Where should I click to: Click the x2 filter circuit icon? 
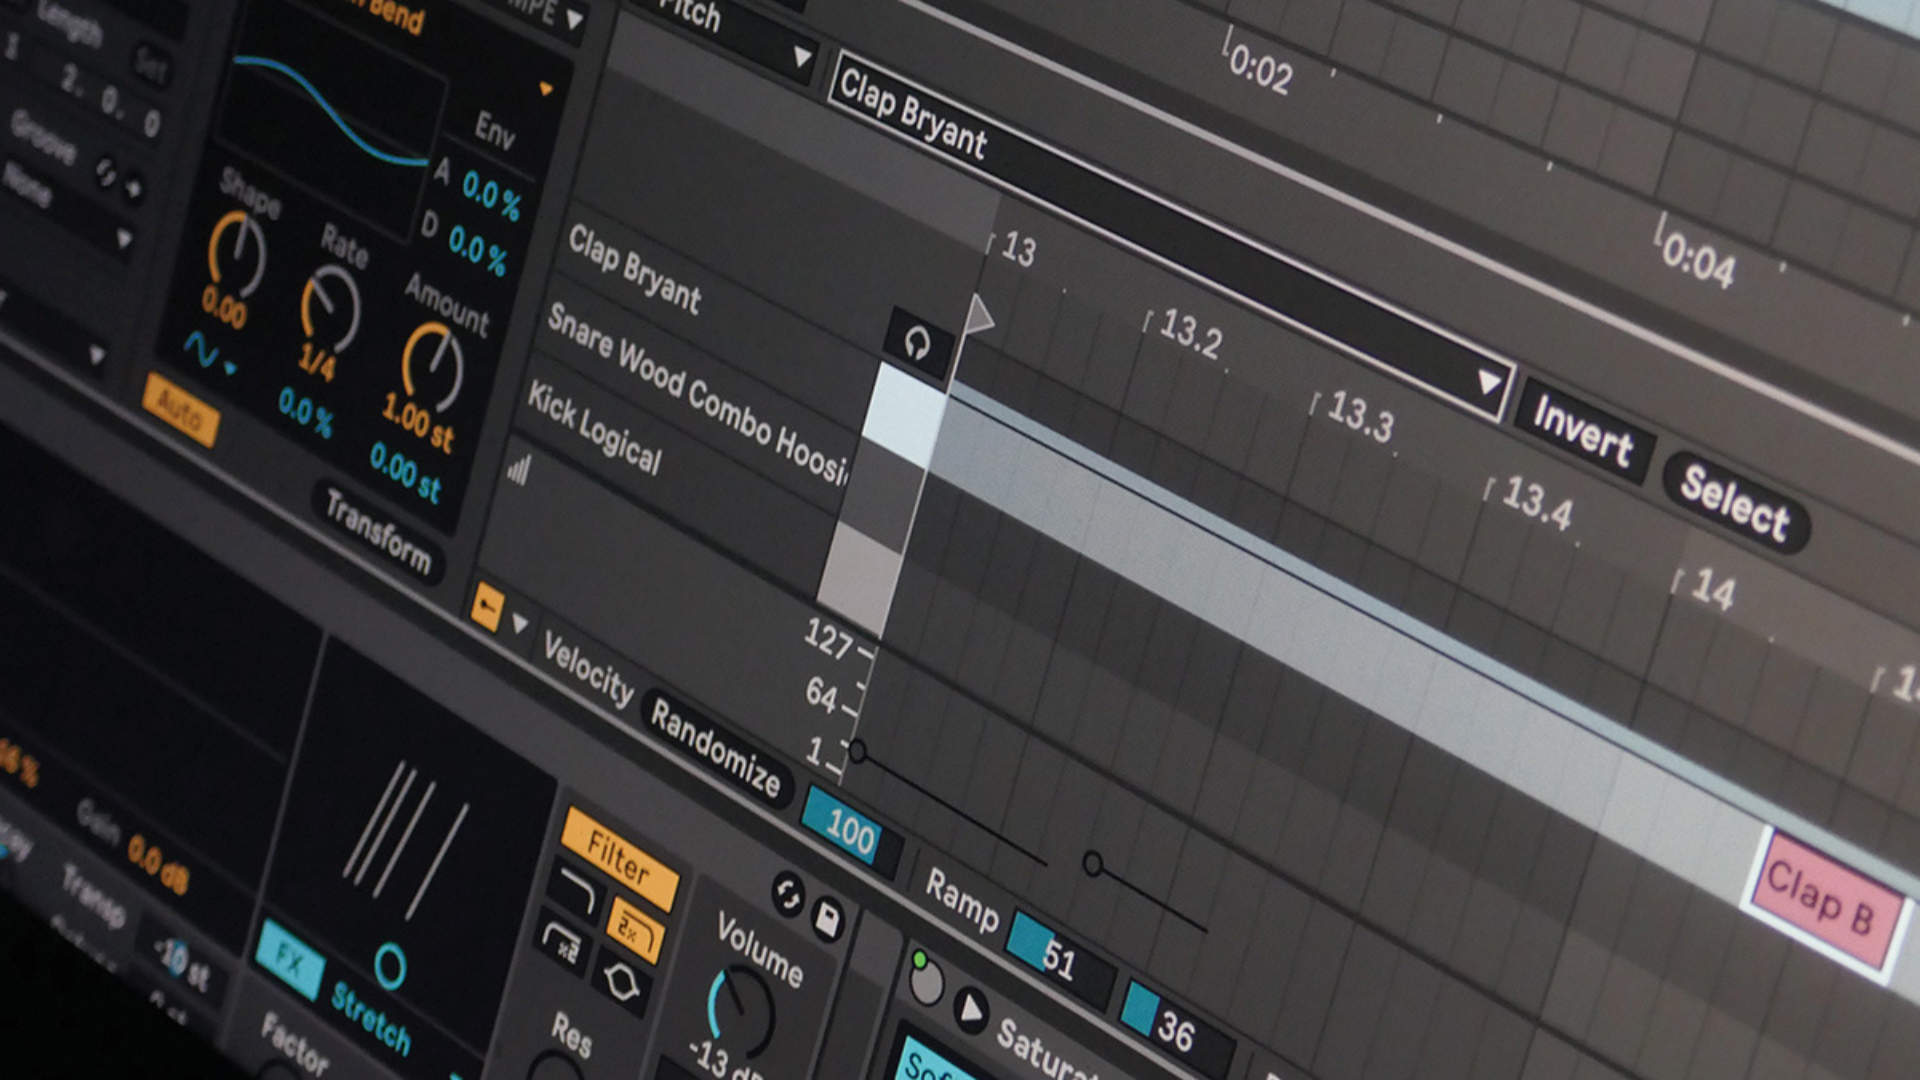tap(562, 941)
